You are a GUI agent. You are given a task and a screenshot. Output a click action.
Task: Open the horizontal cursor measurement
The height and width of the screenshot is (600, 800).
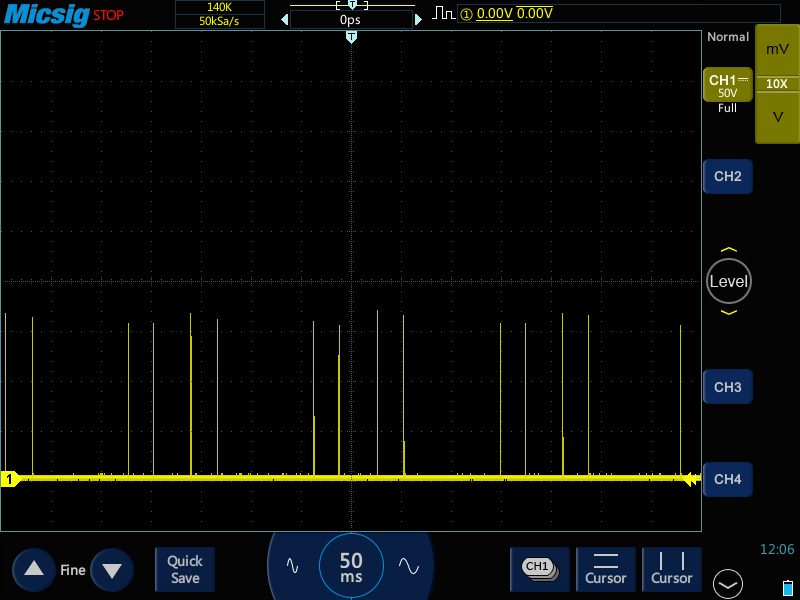click(605, 568)
